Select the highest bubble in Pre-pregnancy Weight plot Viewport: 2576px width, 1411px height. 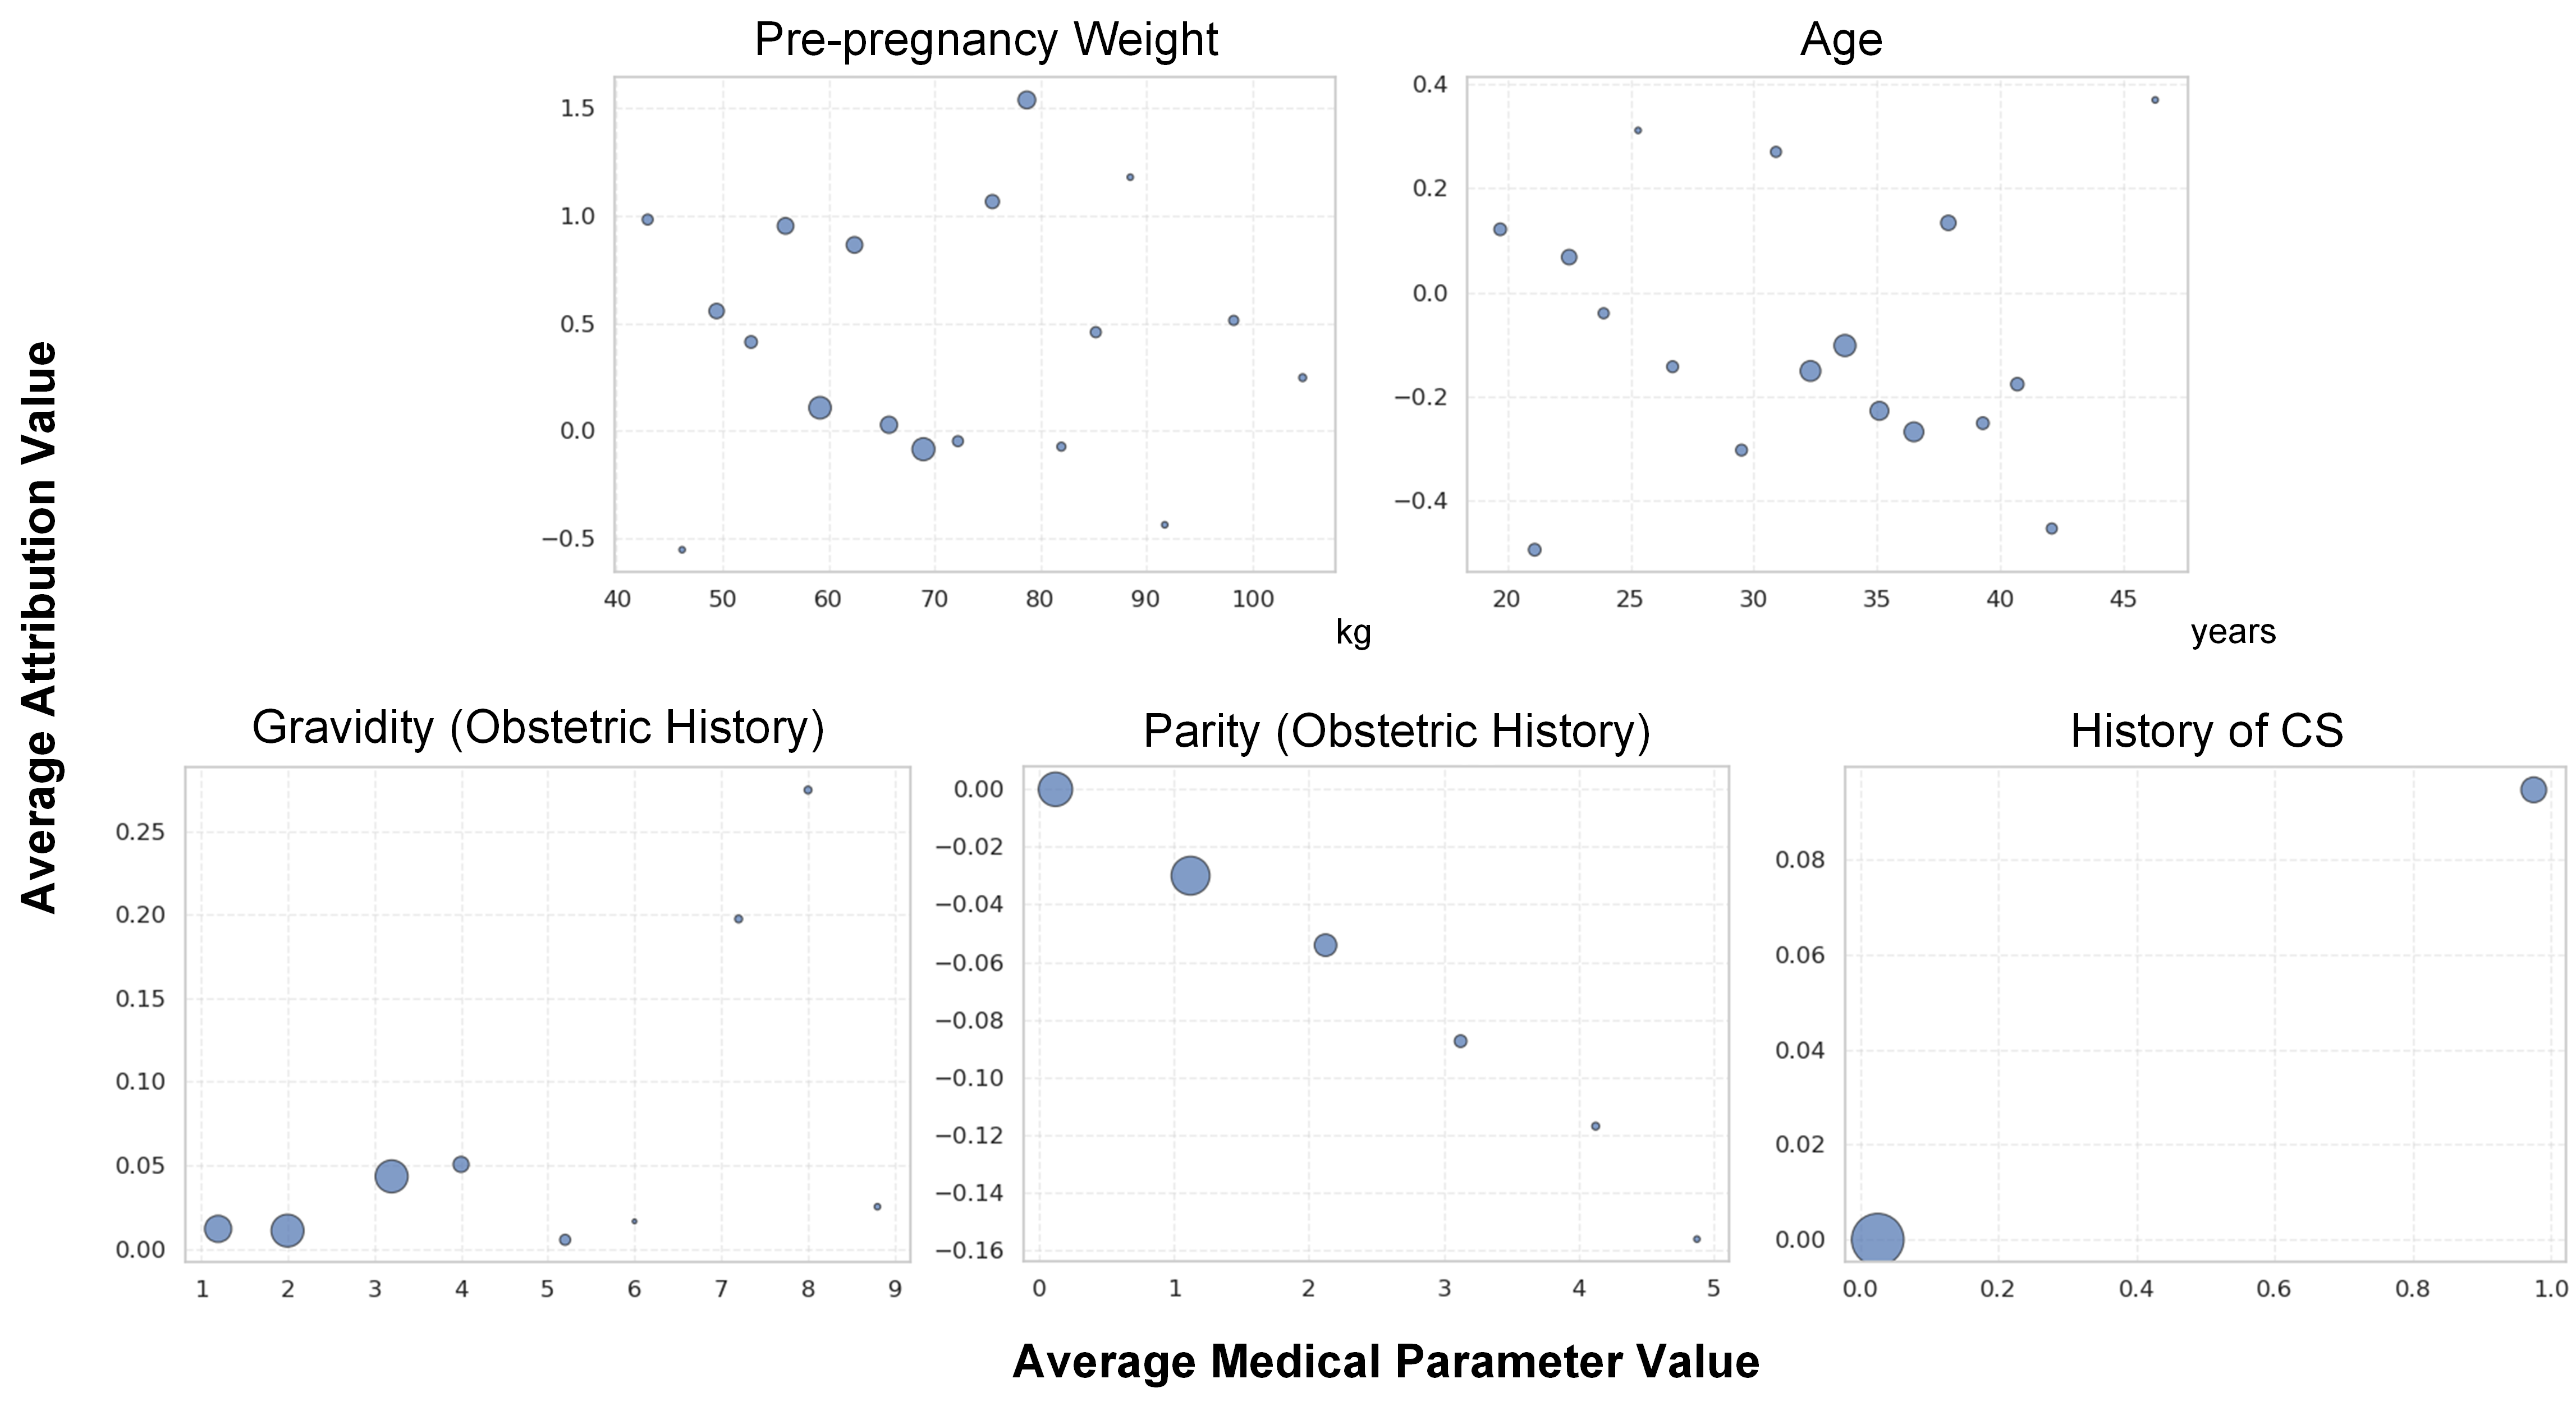click(1026, 100)
